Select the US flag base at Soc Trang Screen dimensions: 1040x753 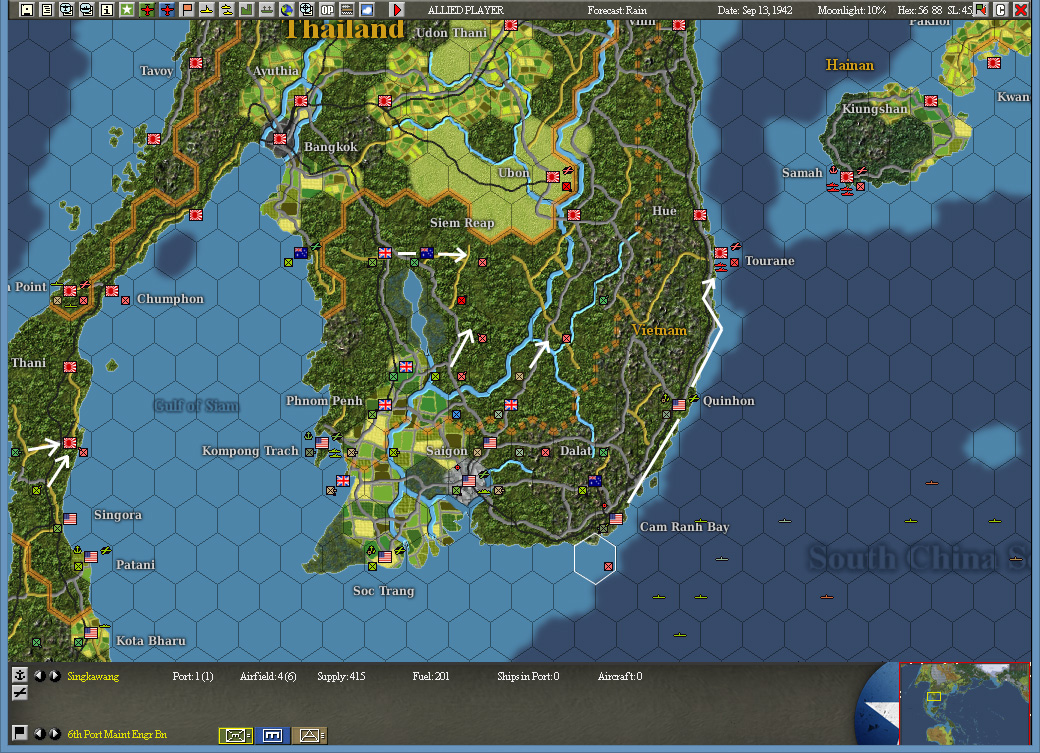(385, 556)
